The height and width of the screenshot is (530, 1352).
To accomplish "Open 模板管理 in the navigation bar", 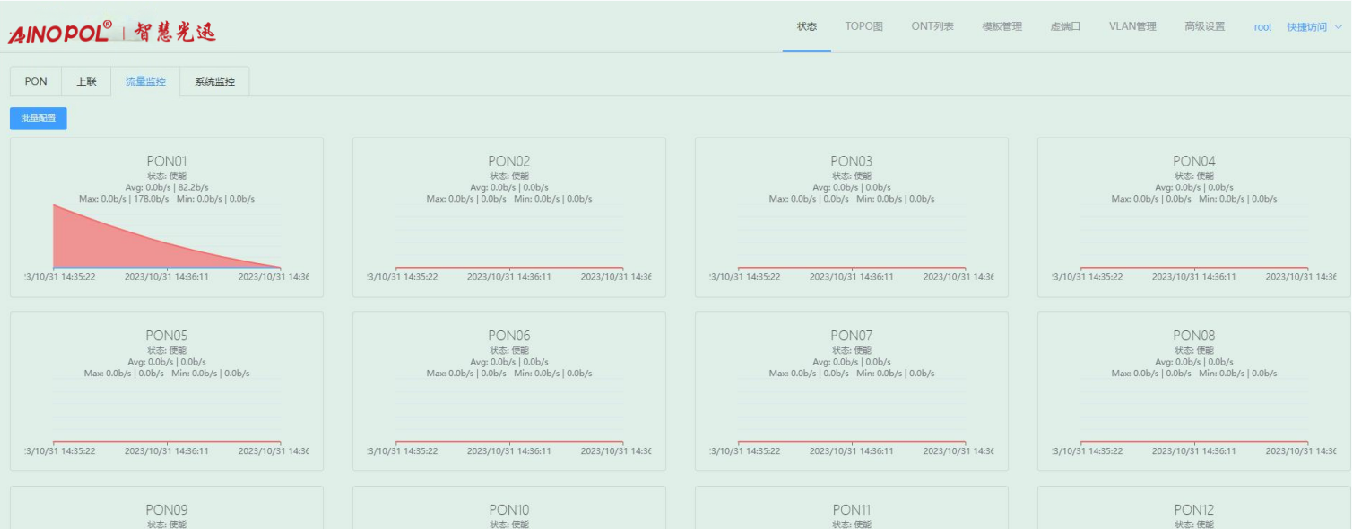I will [1002, 27].
